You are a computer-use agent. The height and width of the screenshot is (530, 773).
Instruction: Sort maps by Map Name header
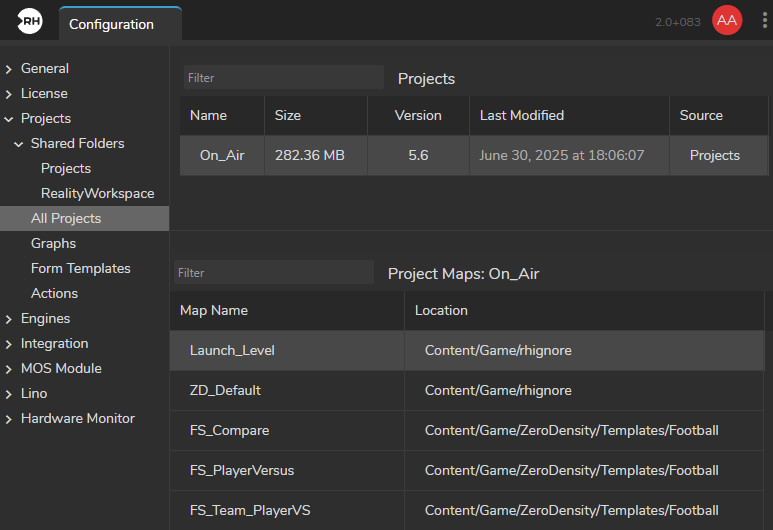pyautogui.click(x=213, y=310)
